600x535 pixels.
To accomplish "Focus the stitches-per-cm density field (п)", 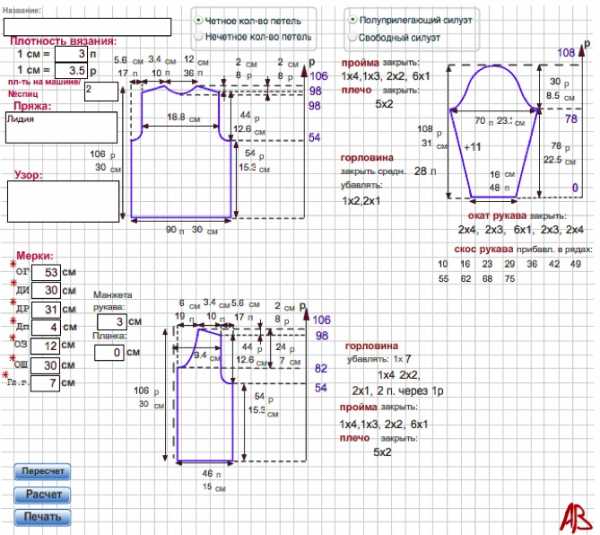I will point(74,55).
